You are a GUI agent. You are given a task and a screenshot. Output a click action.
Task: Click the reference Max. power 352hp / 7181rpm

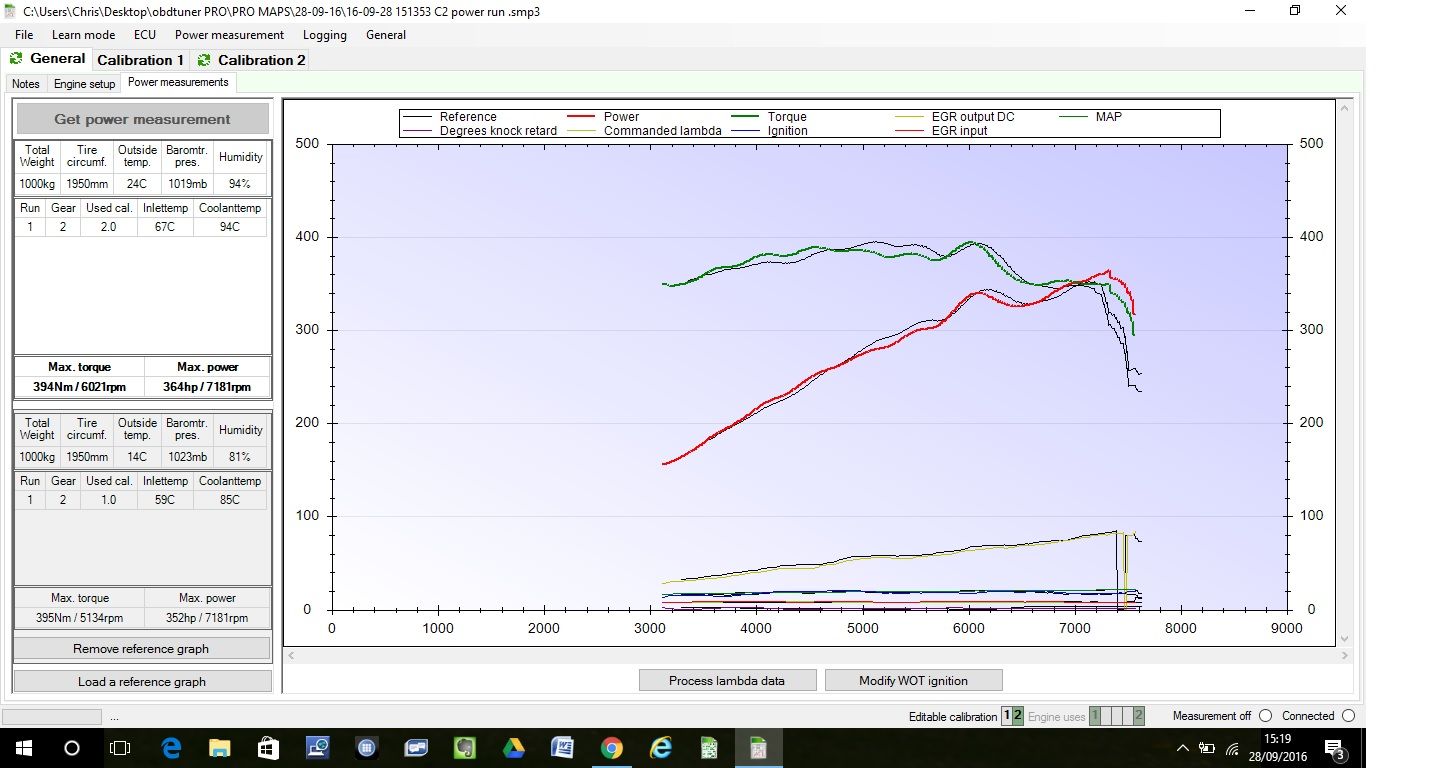(208, 618)
